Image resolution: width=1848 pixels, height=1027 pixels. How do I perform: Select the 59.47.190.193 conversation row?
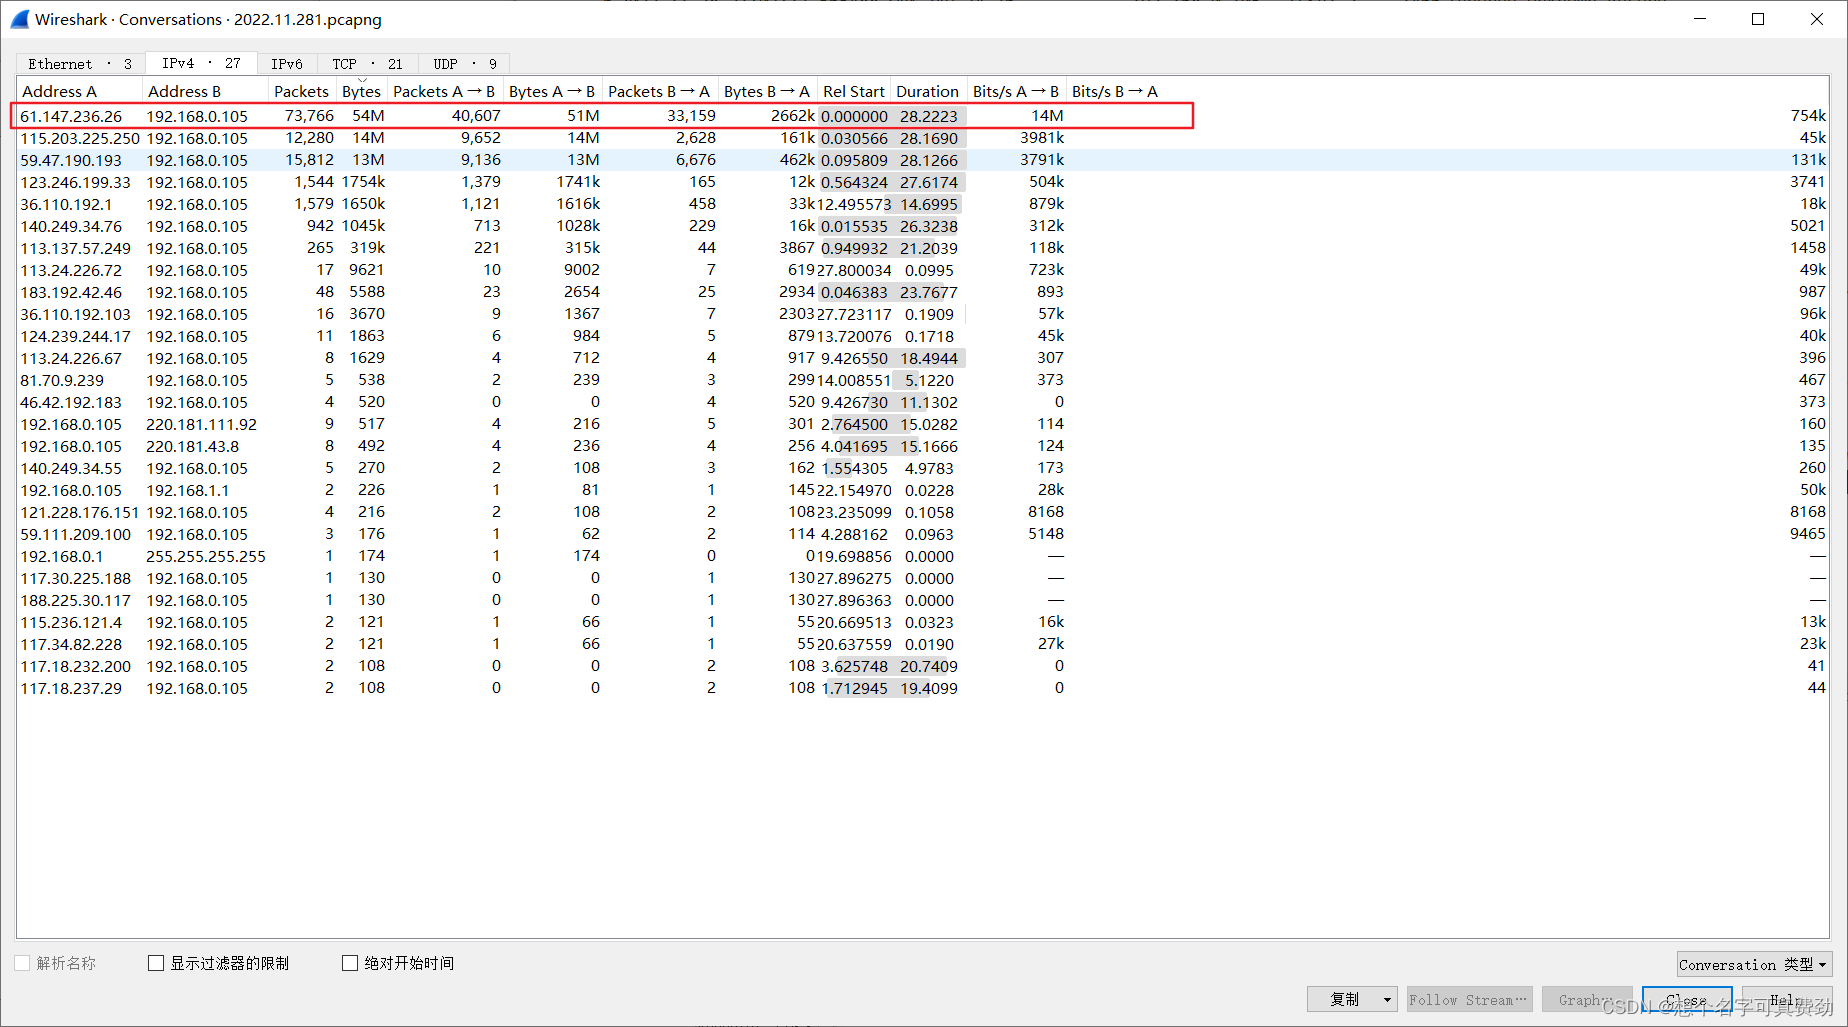coord(923,160)
